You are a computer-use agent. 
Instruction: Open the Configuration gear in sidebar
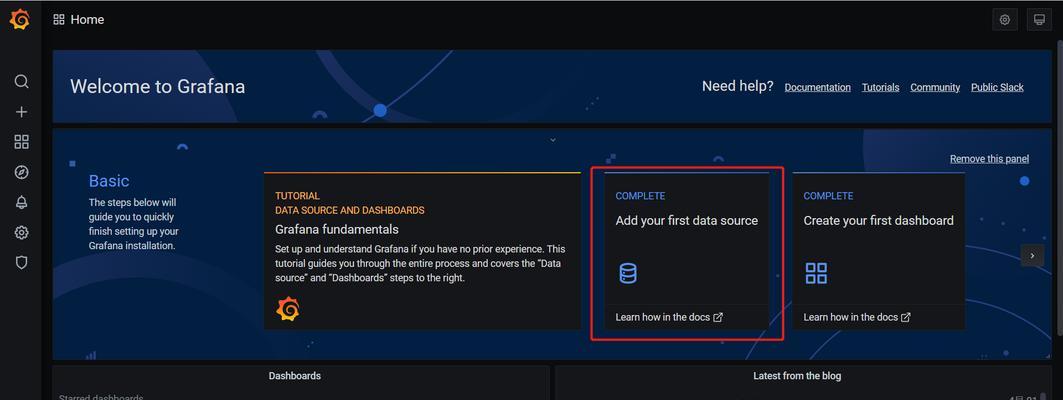pyautogui.click(x=22, y=233)
